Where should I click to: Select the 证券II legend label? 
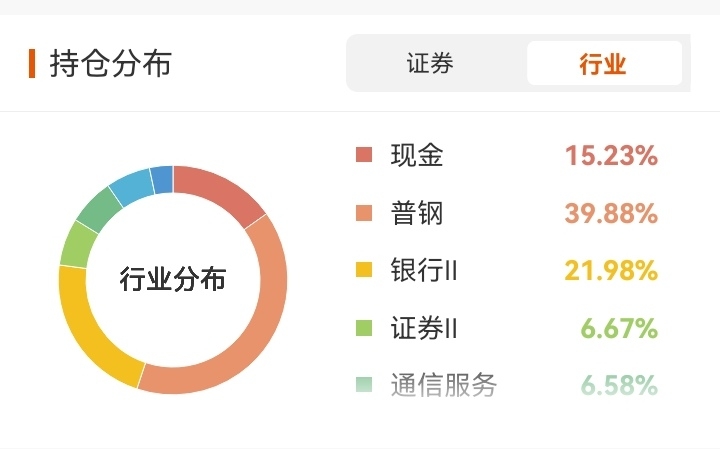pos(424,328)
